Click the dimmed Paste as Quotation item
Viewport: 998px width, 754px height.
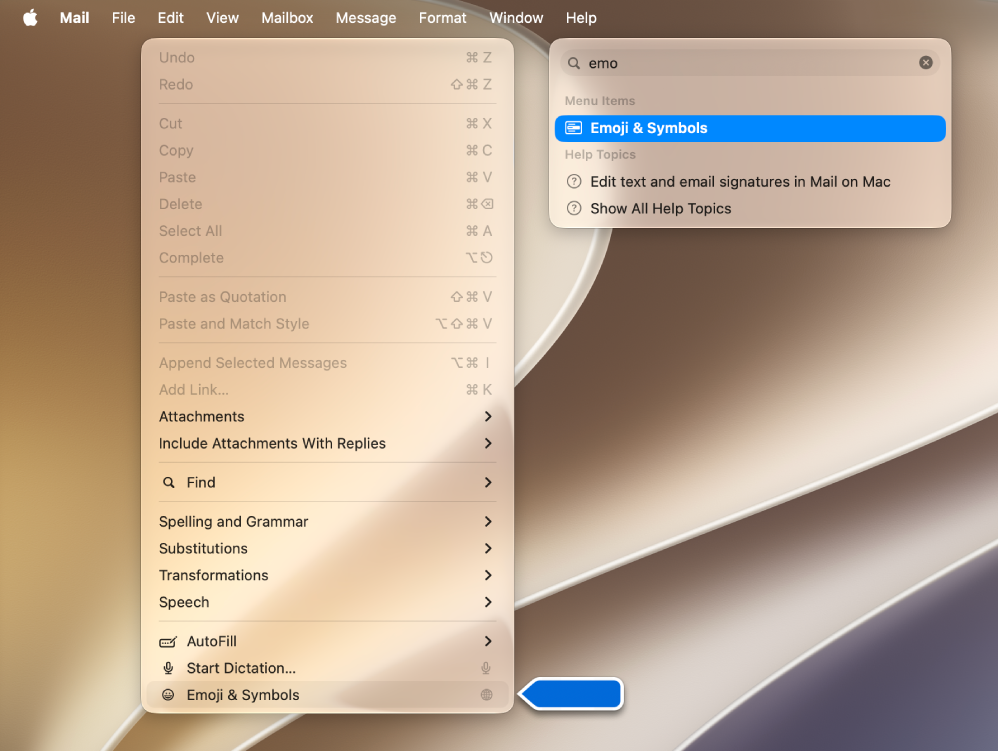point(327,297)
